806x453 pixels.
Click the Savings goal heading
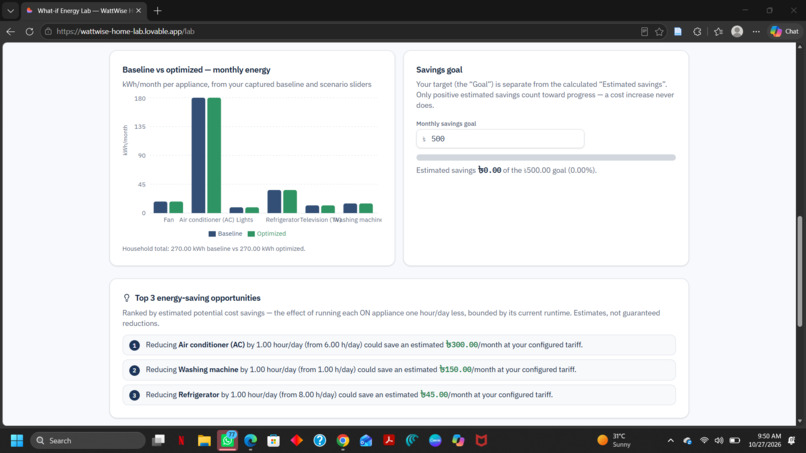pyautogui.click(x=439, y=69)
